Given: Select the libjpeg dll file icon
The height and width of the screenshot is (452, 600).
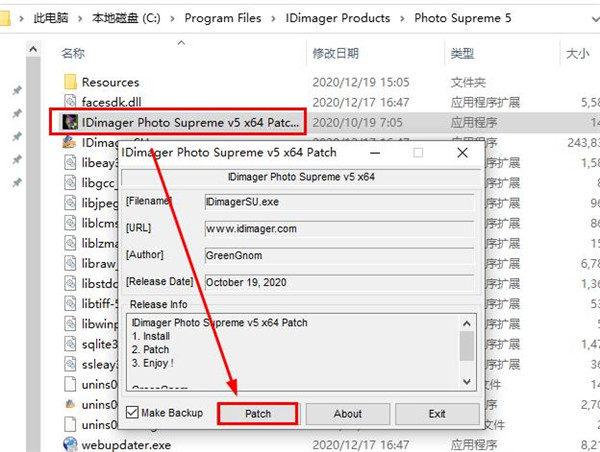Looking at the screenshot, I should [x=70, y=203].
